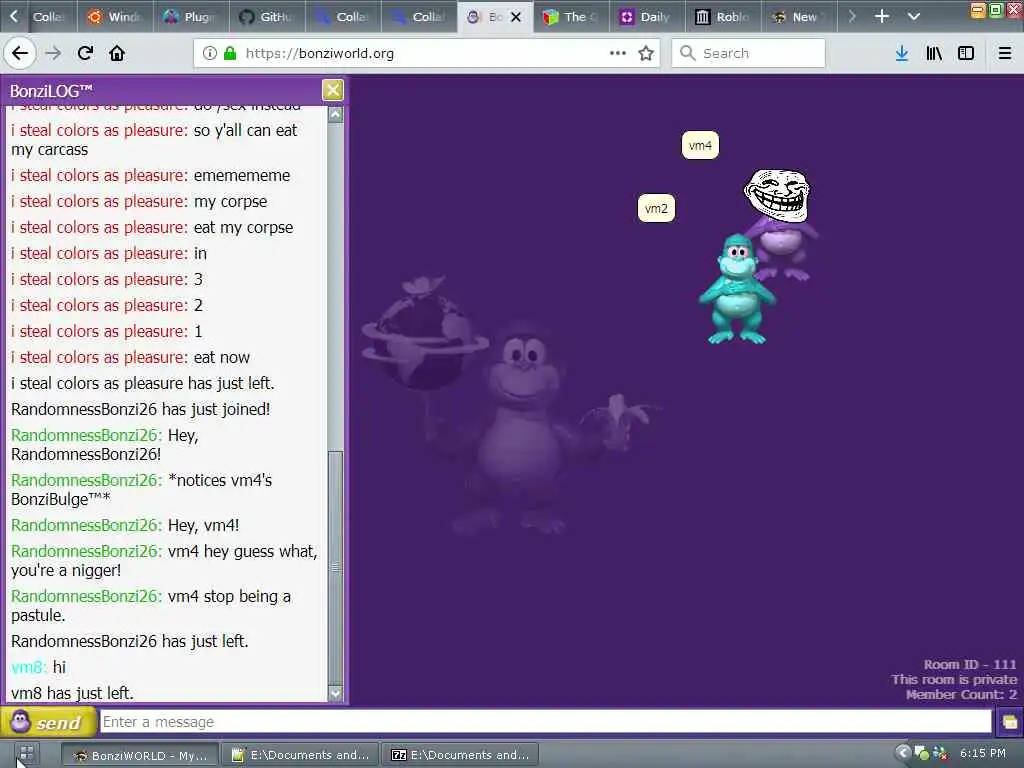Viewport: 1024px width, 768px height.
Task: Click the vm4 name label
Action: tap(700, 145)
